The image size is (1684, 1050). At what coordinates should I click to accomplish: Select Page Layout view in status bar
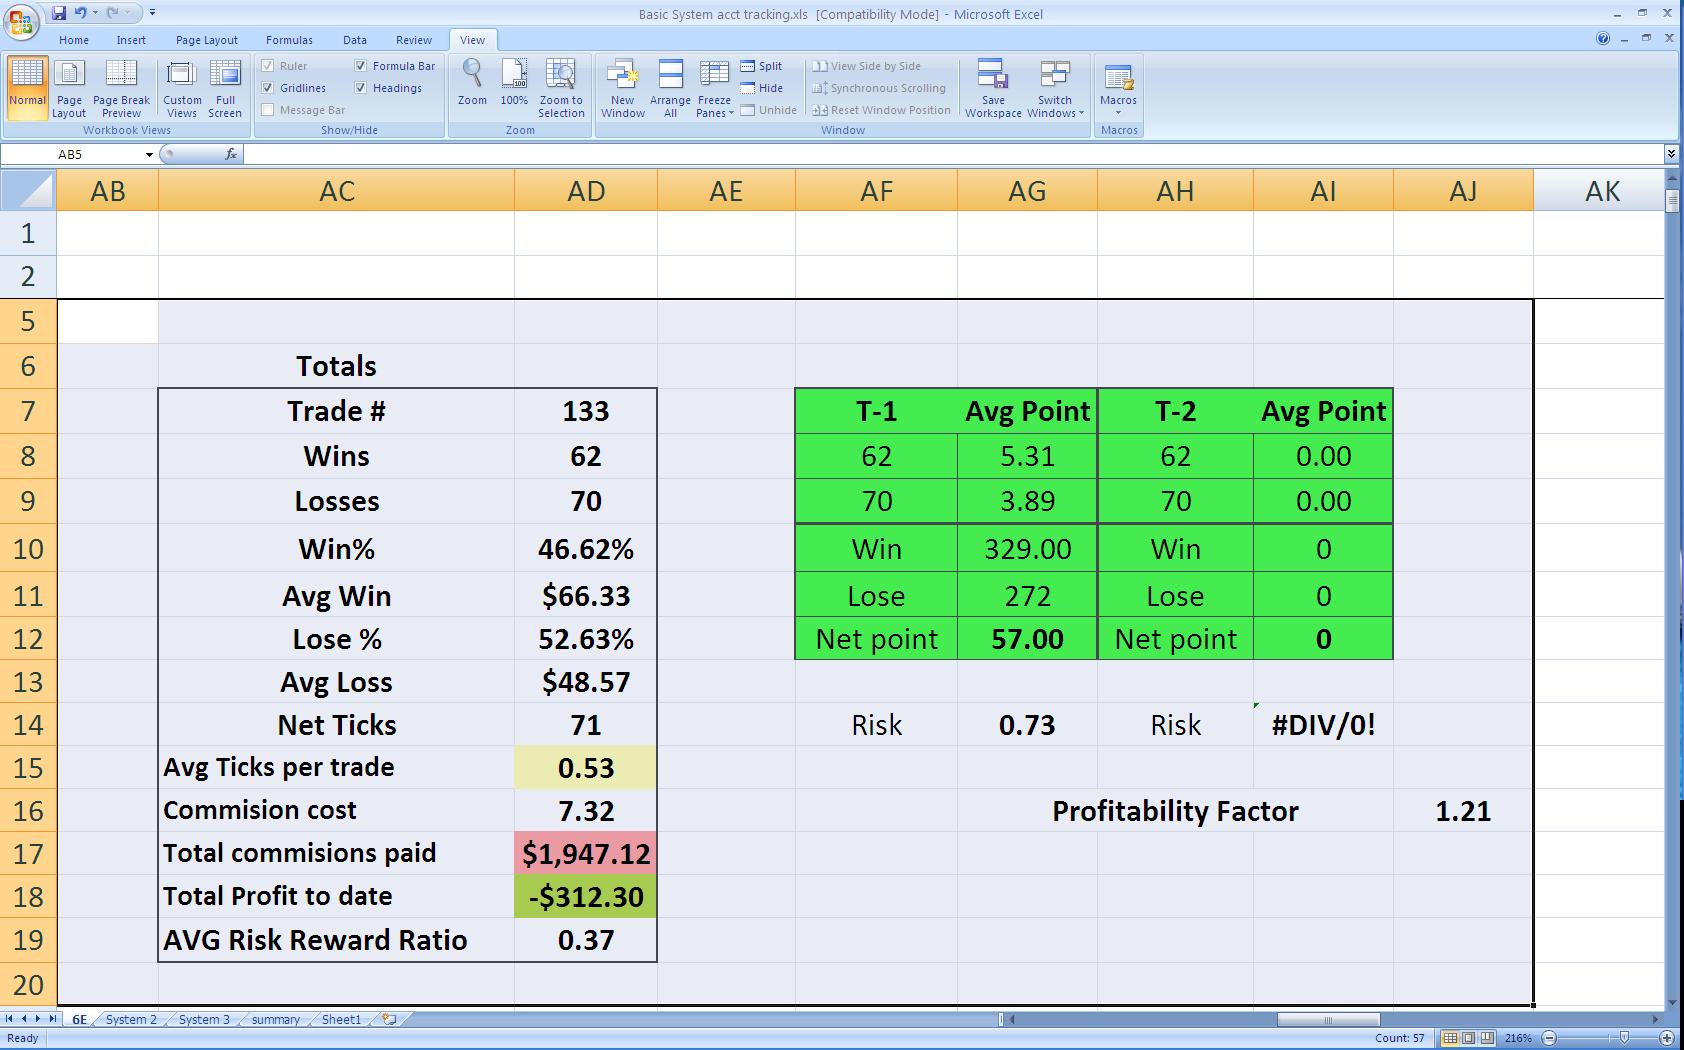click(1468, 1038)
